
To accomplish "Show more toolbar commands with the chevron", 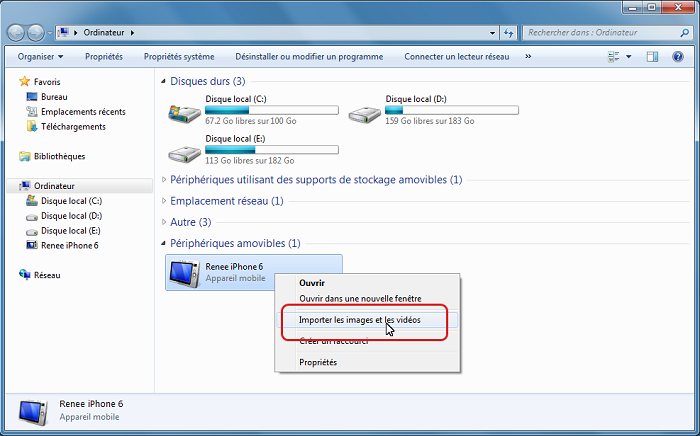I will [528, 56].
